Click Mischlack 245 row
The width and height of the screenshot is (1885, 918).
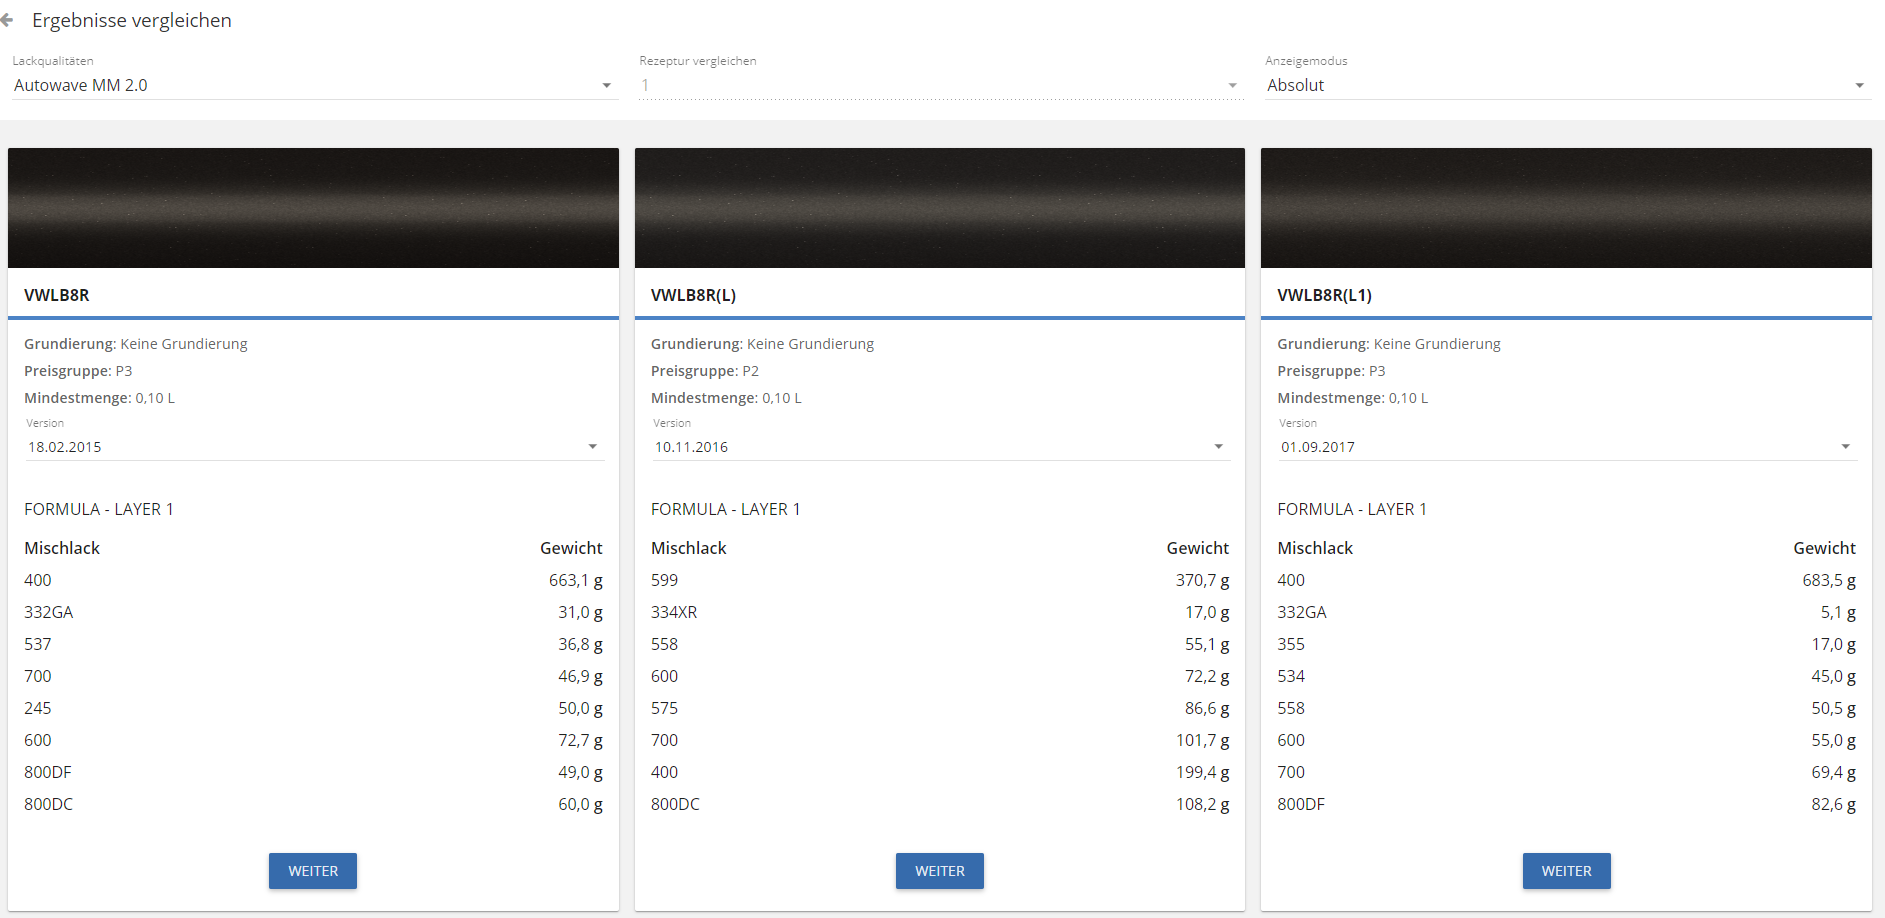point(313,708)
